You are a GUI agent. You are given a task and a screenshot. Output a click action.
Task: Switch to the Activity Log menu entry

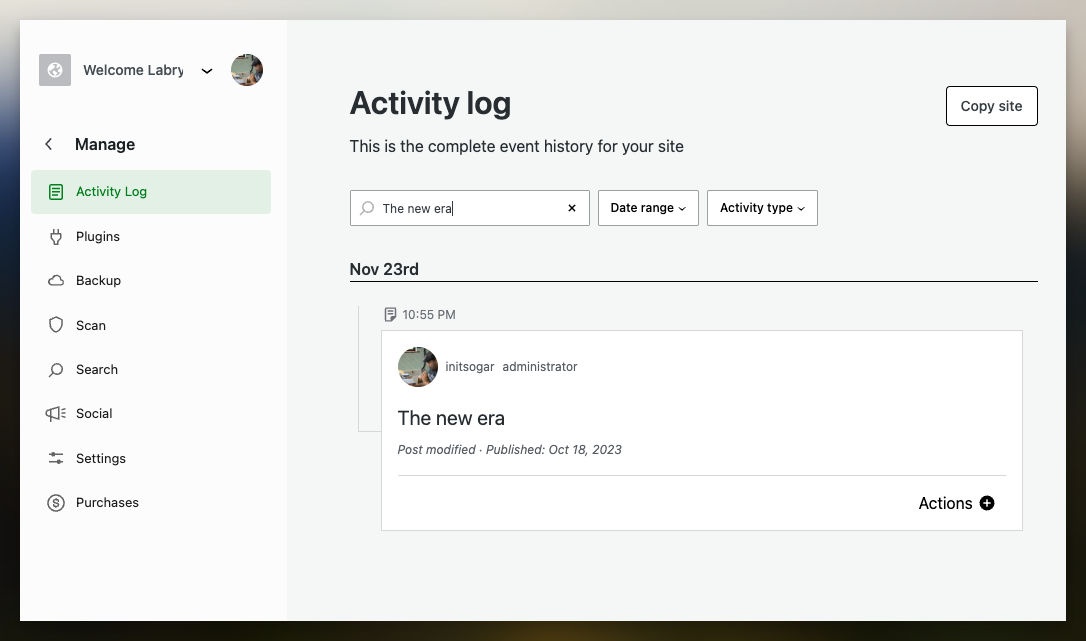click(110, 191)
